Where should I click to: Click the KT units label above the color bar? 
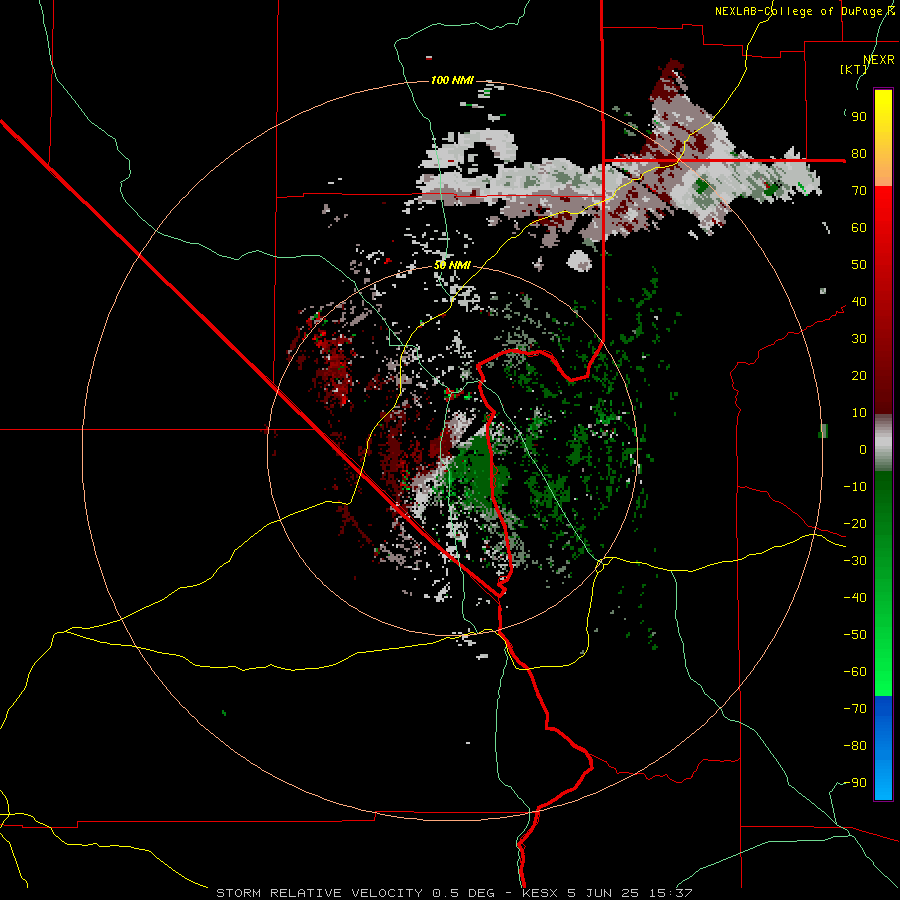[x=853, y=69]
